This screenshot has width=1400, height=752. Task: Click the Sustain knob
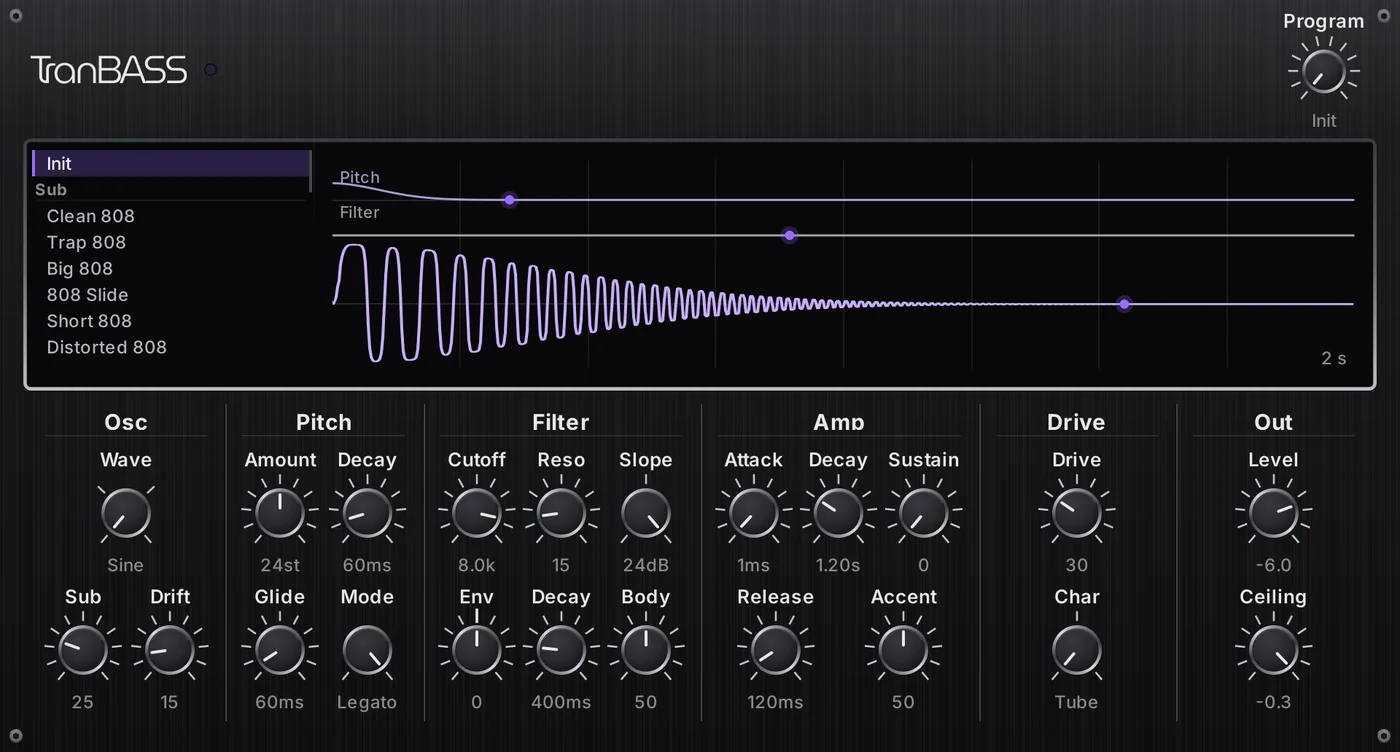pos(924,514)
